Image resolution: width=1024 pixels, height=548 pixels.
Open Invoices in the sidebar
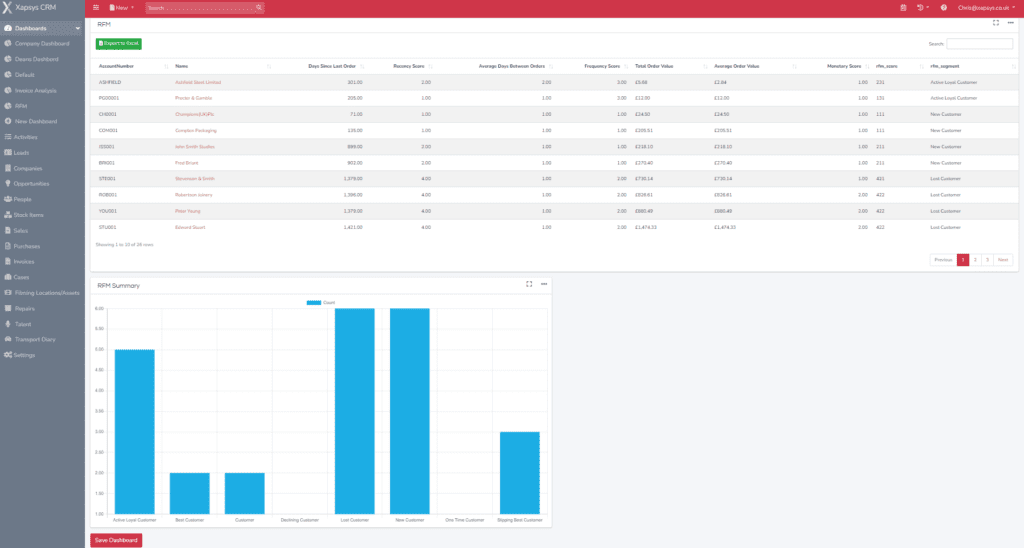[24, 261]
